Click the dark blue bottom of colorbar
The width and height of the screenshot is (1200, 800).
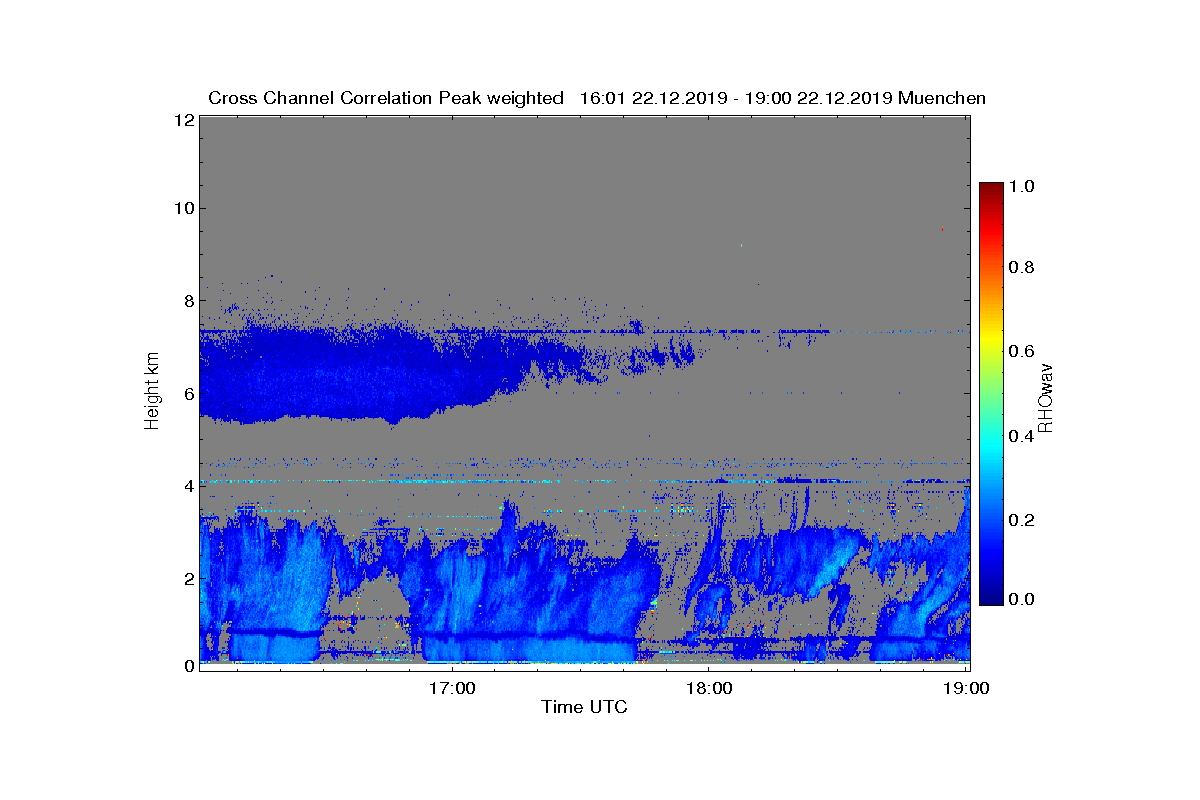pos(991,597)
